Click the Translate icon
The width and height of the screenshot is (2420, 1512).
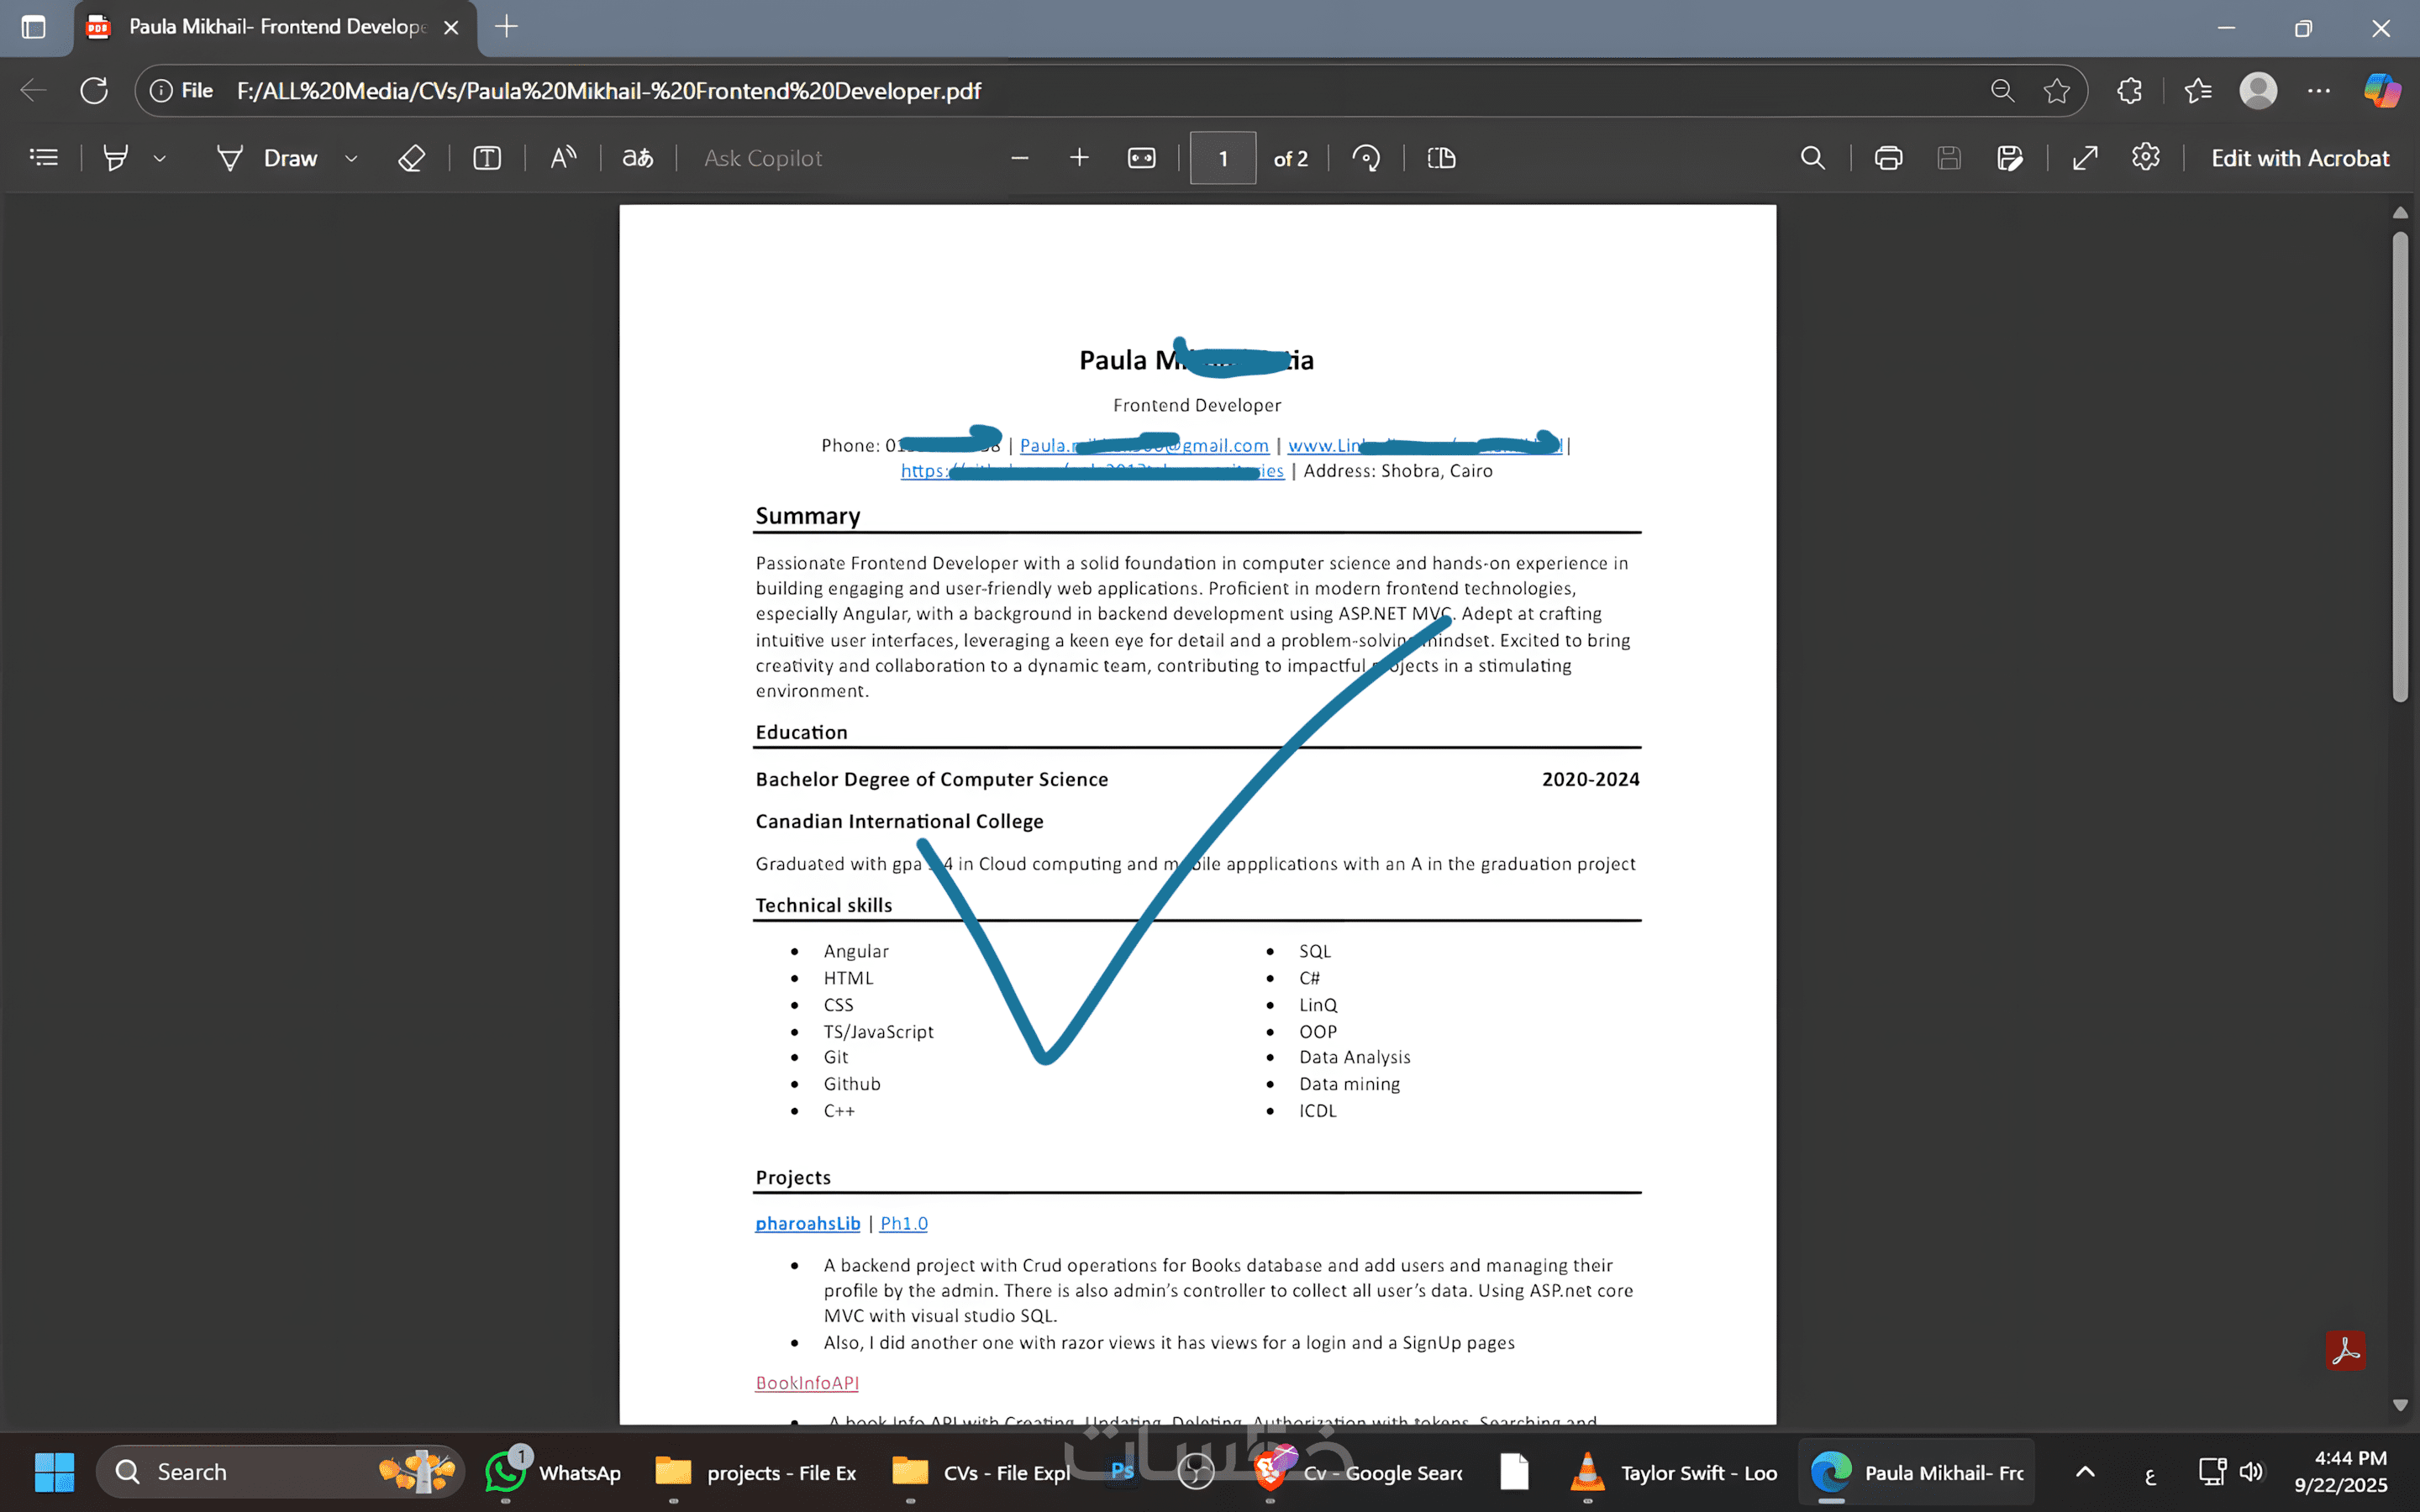[638, 158]
